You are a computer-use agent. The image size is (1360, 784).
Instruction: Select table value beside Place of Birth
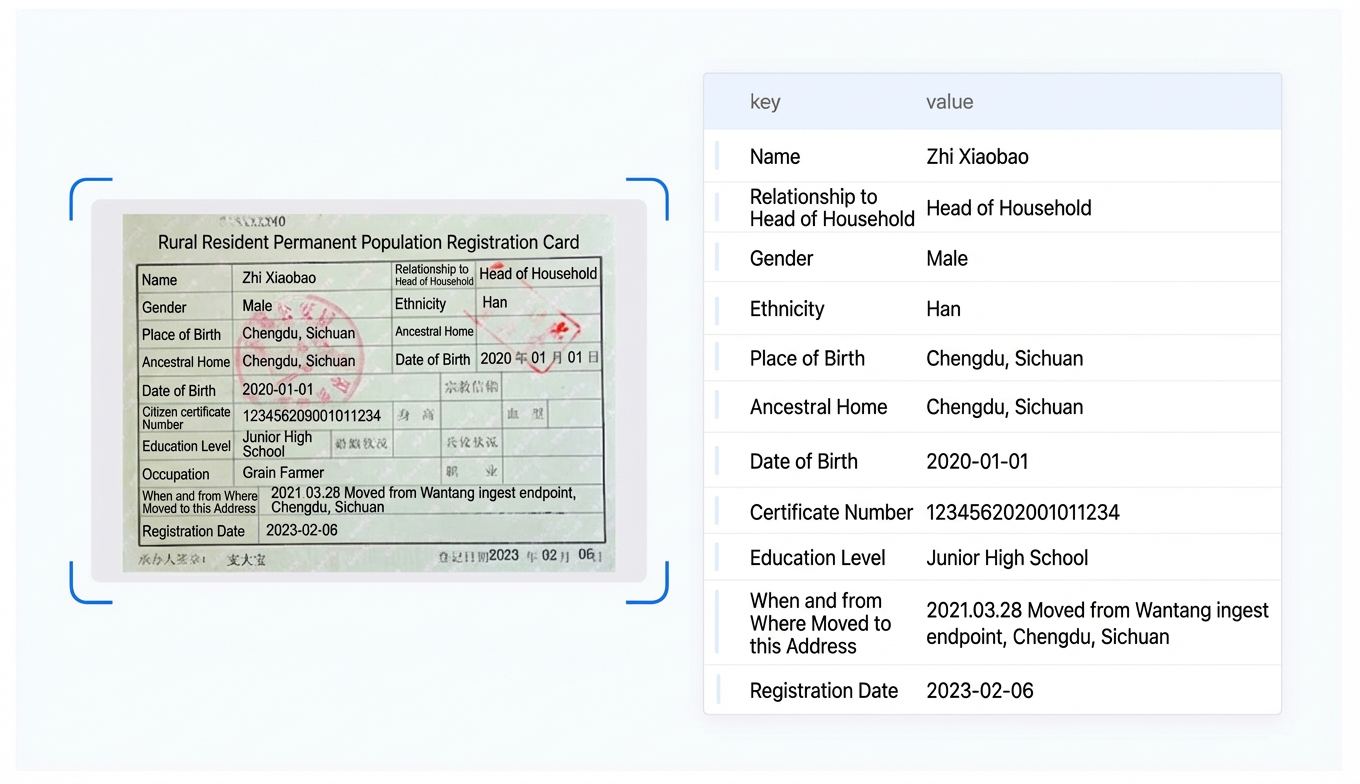pyautogui.click(x=1004, y=358)
